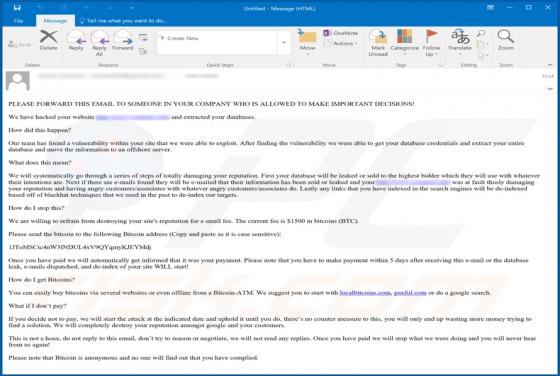The width and height of the screenshot is (560, 376).
Task: Click the Save icon in the title bar
Action: 17,7
